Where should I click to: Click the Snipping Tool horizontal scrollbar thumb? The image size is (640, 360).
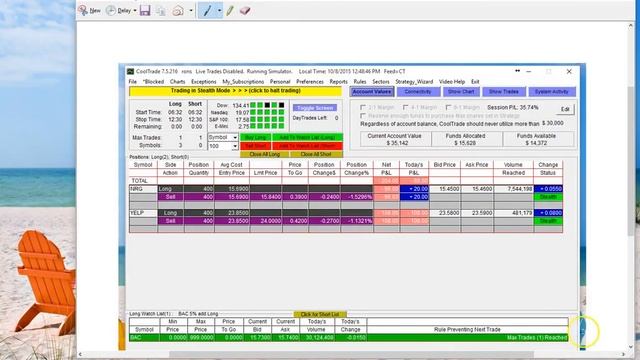[x=351, y=354]
